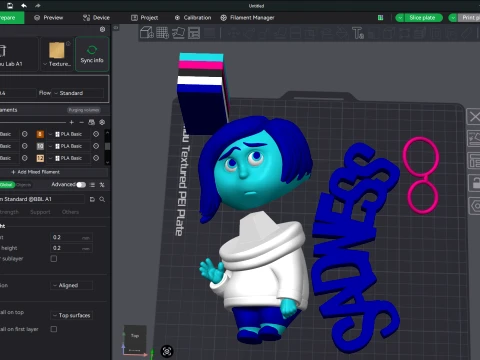Expand the Print plate dropdown arrow
This screenshot has width=480, height=360.
[x=453, y=18]
